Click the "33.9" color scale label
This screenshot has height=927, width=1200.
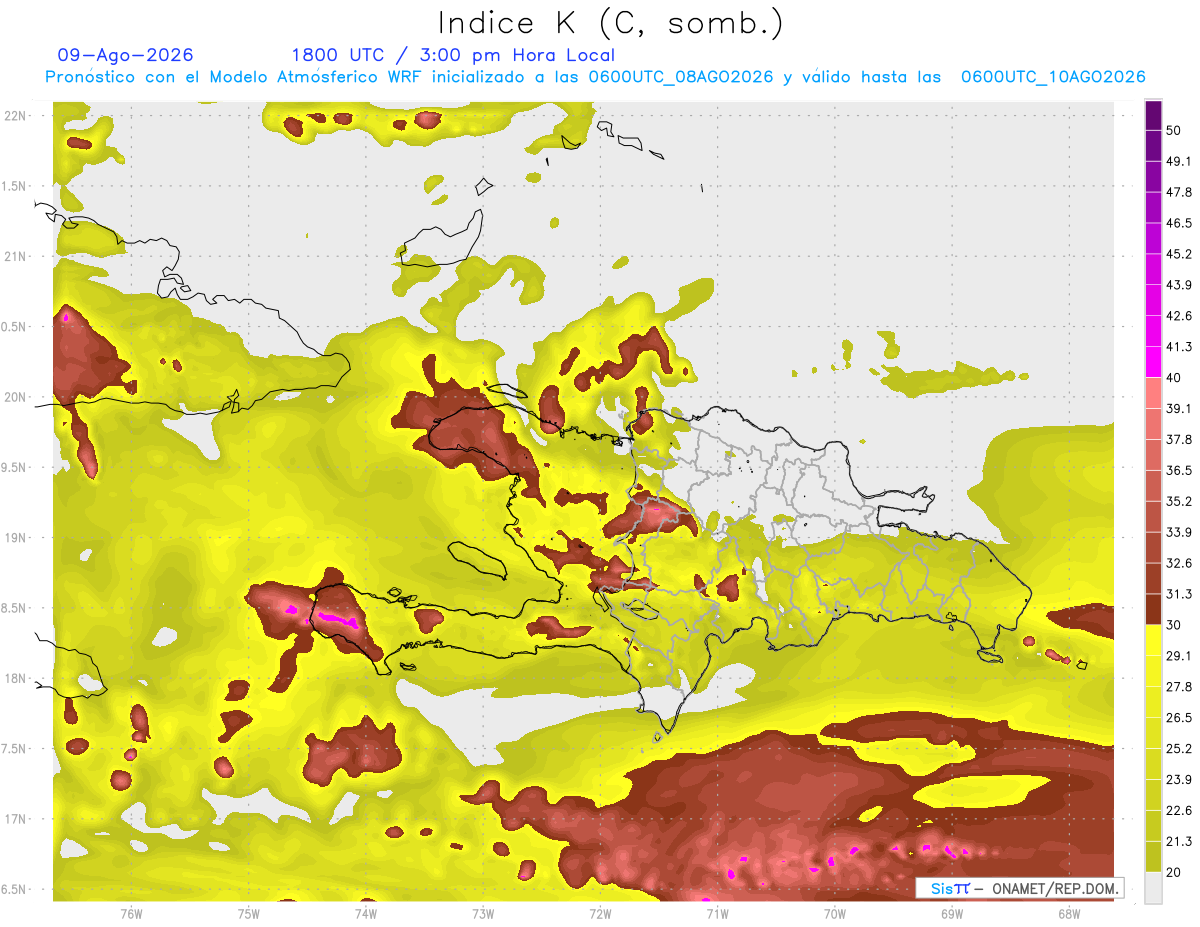click(1179, 533)
